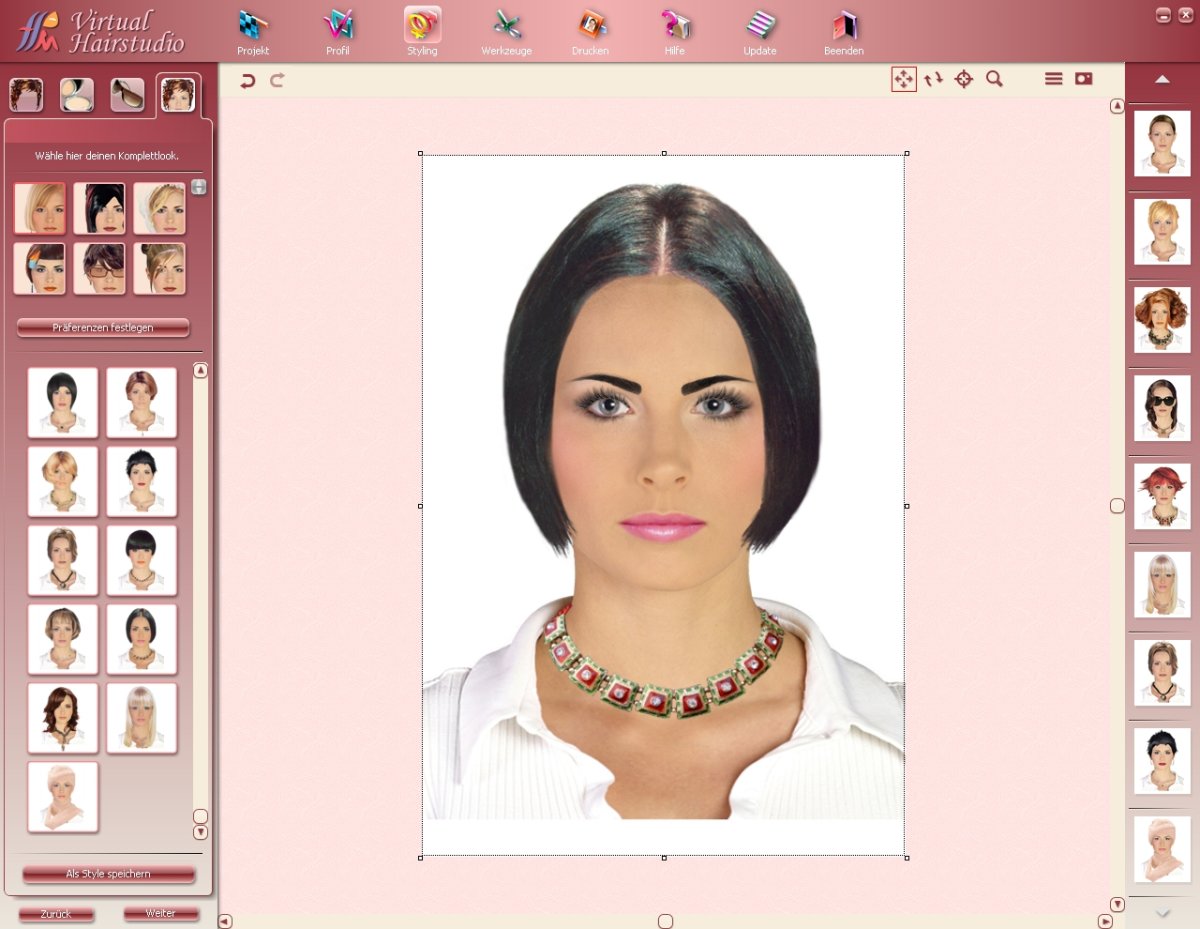Open the Werkzeuge menu
The height and width of the screenshot is (929, 1200).
pyautogui.click(x=506, y=32)
